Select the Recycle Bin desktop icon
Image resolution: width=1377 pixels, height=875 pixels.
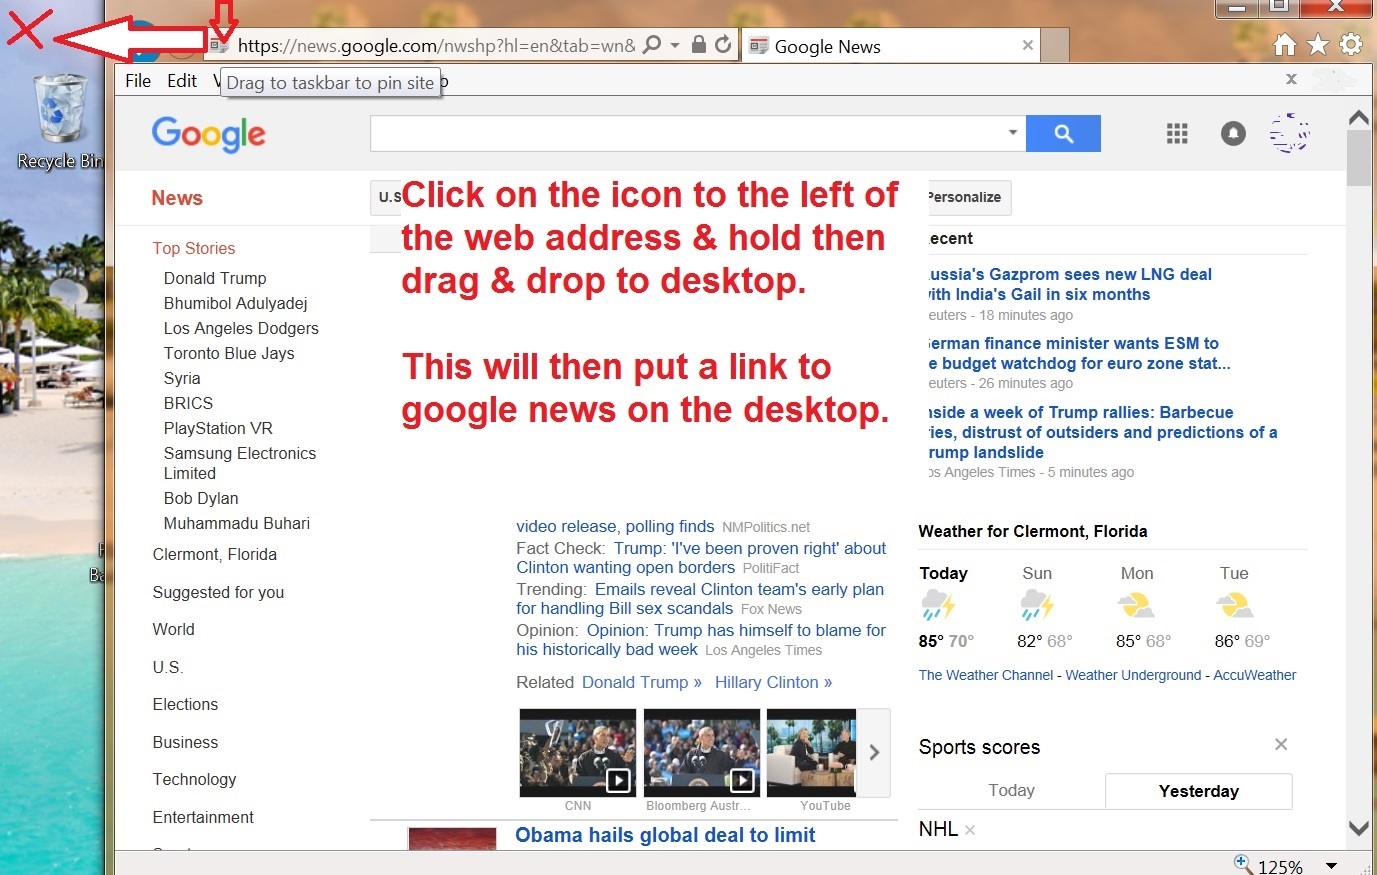click(x=60, y=122)
